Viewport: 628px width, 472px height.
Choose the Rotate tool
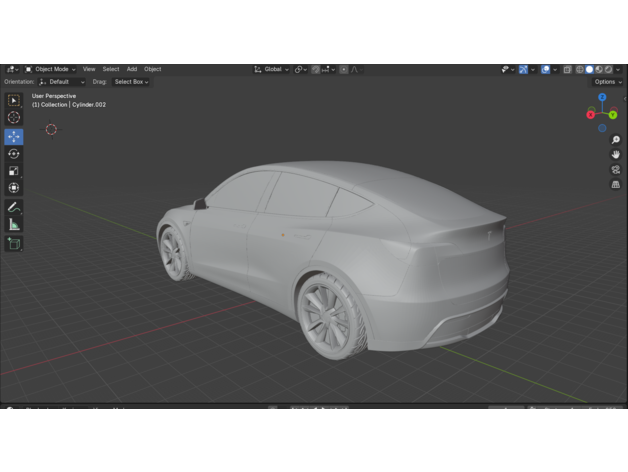click(14, 154)
